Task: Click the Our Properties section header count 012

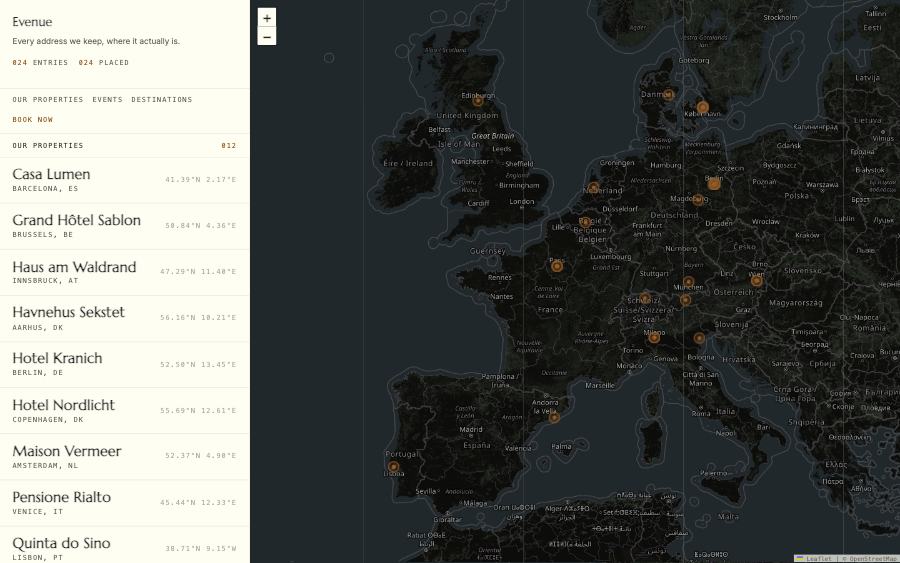Action: pyautogui.click(x=228, y=146)
